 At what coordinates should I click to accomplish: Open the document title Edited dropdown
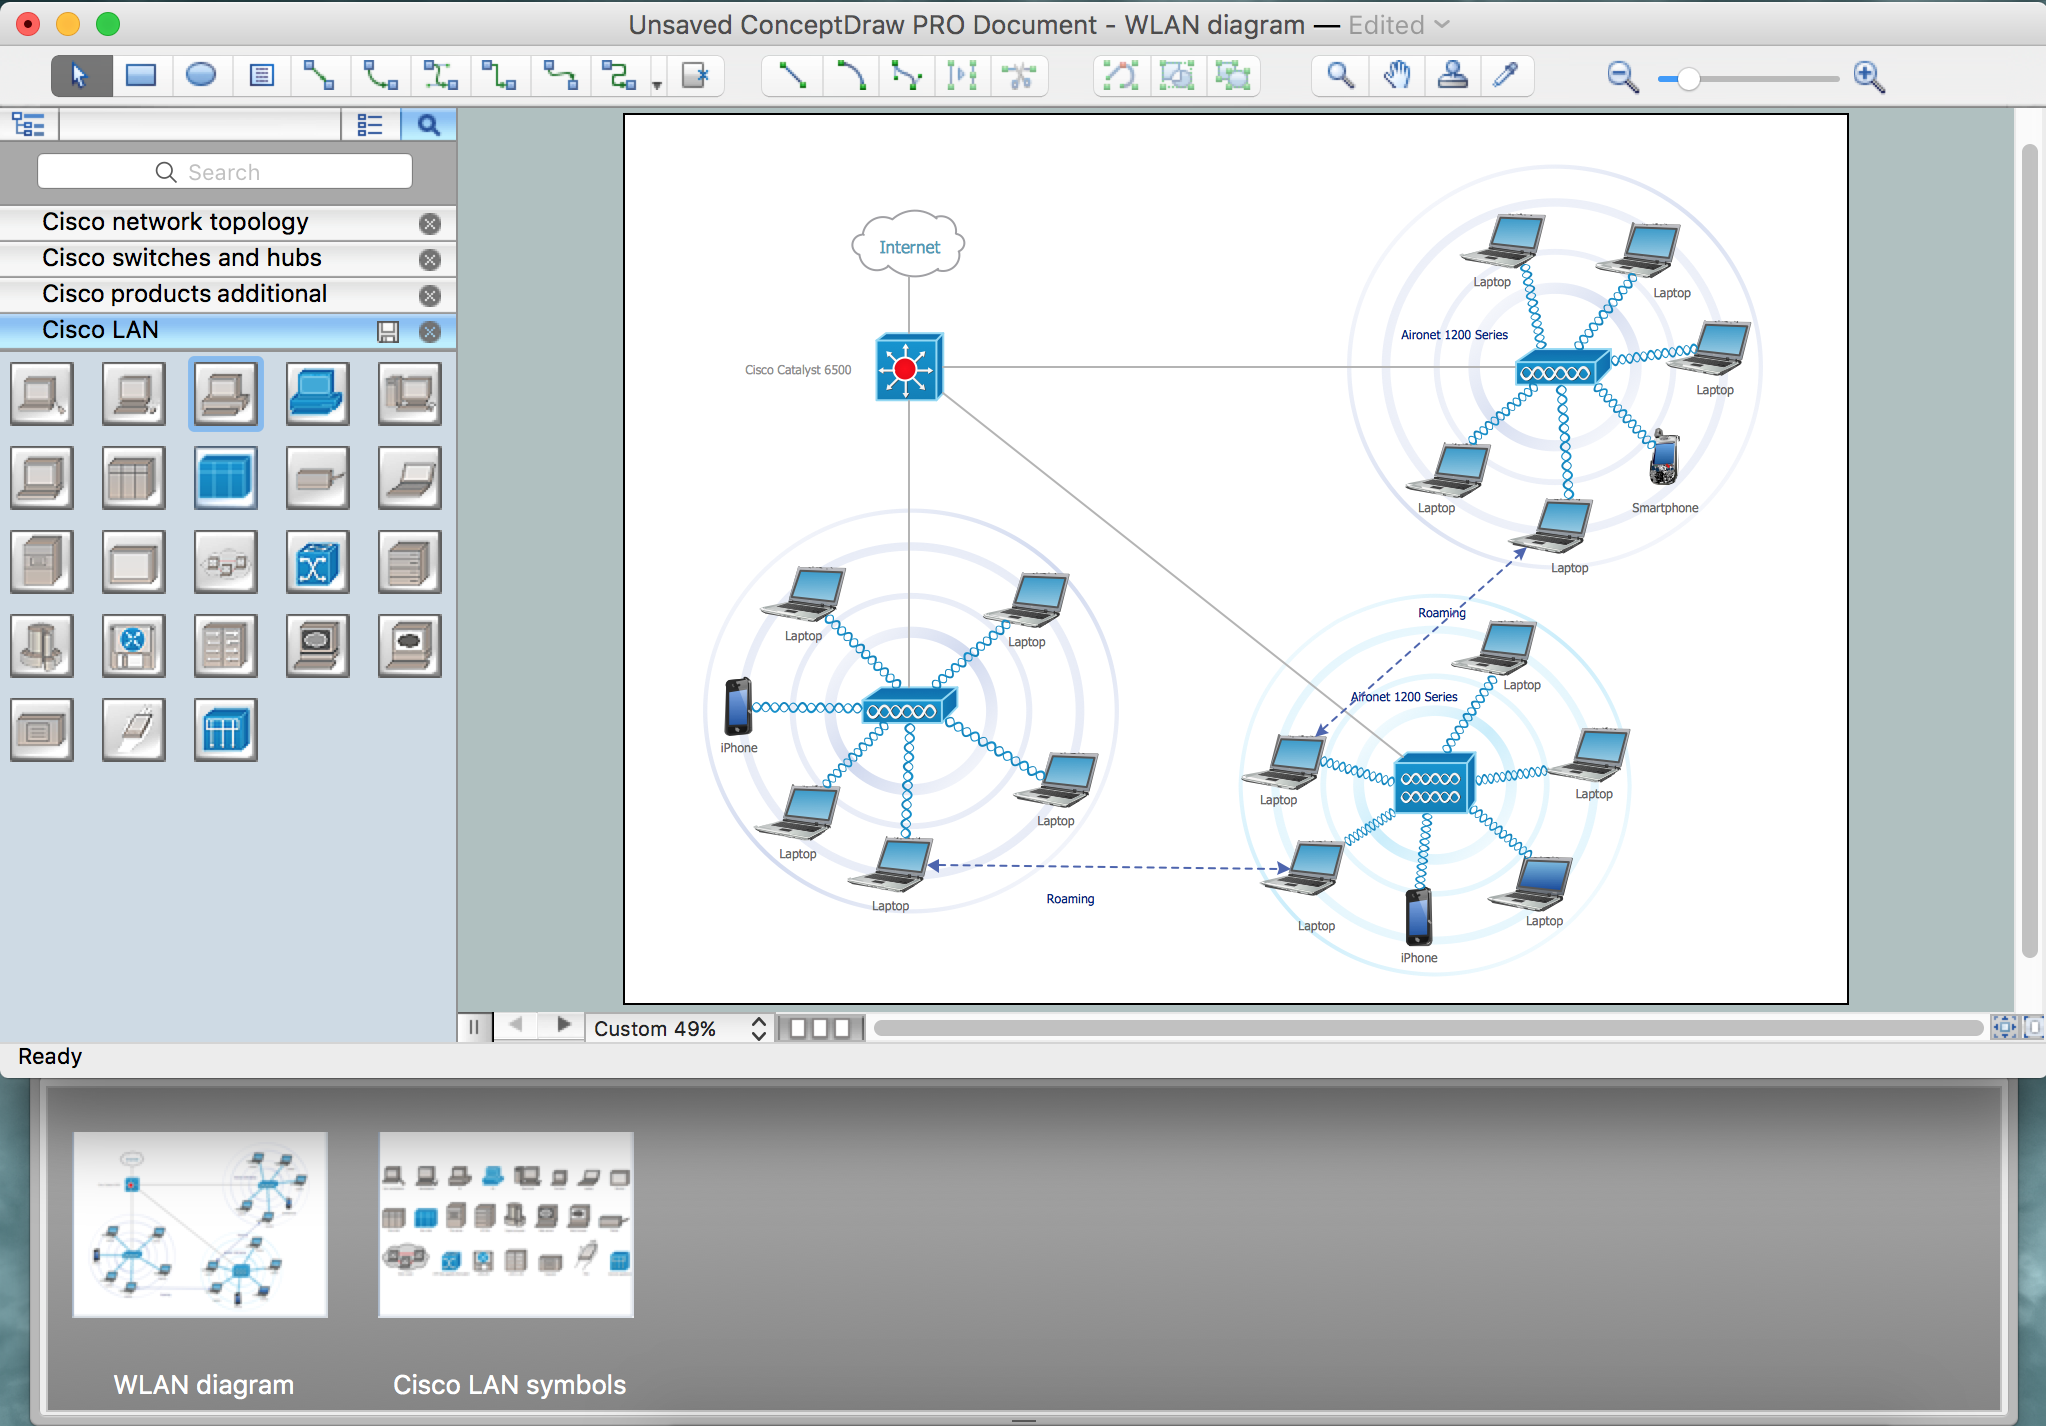point(1399,25)
